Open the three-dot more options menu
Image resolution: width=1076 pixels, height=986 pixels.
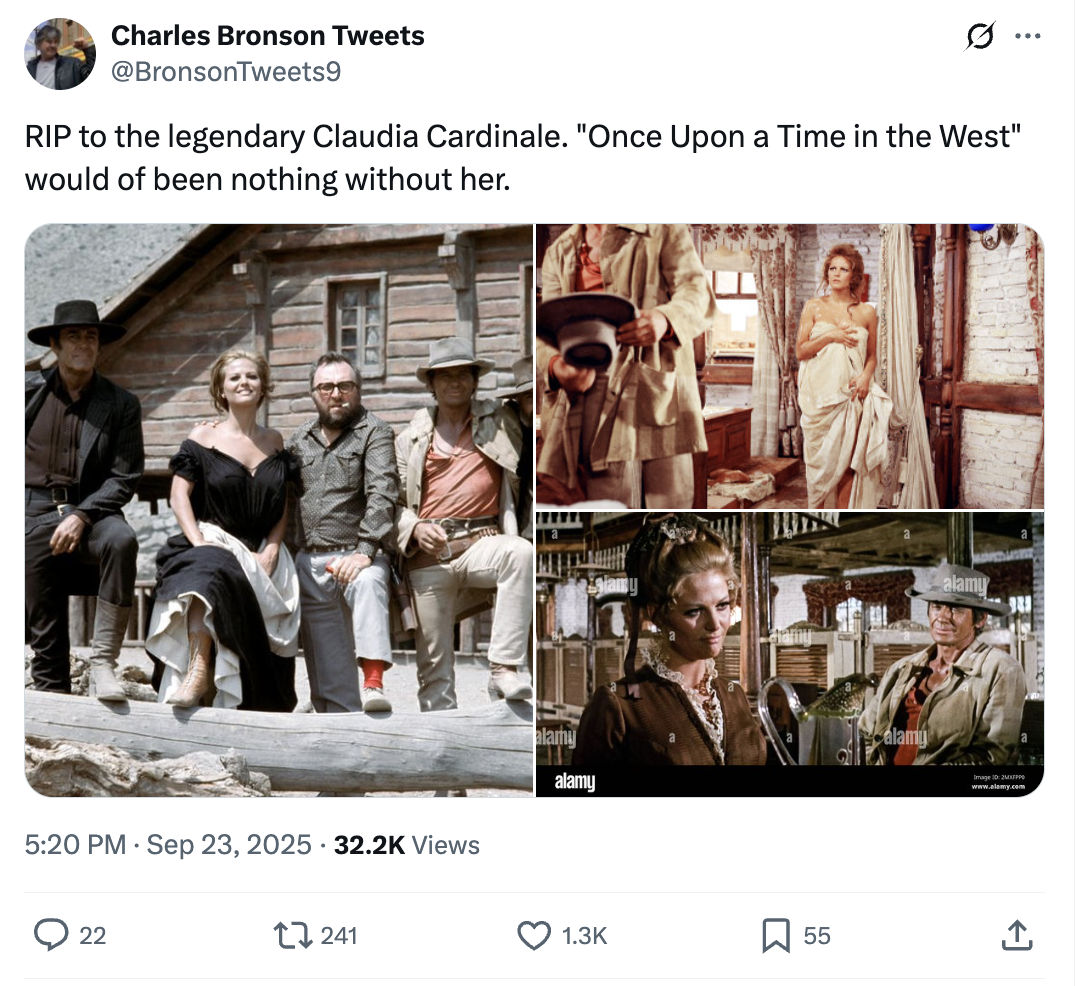[x=1028, y=36]
